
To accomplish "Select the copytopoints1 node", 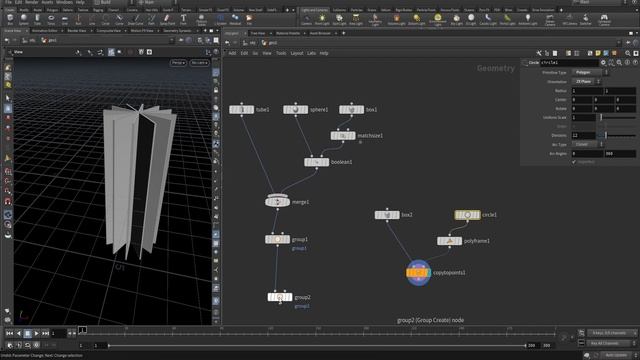I will pos(418,273).
